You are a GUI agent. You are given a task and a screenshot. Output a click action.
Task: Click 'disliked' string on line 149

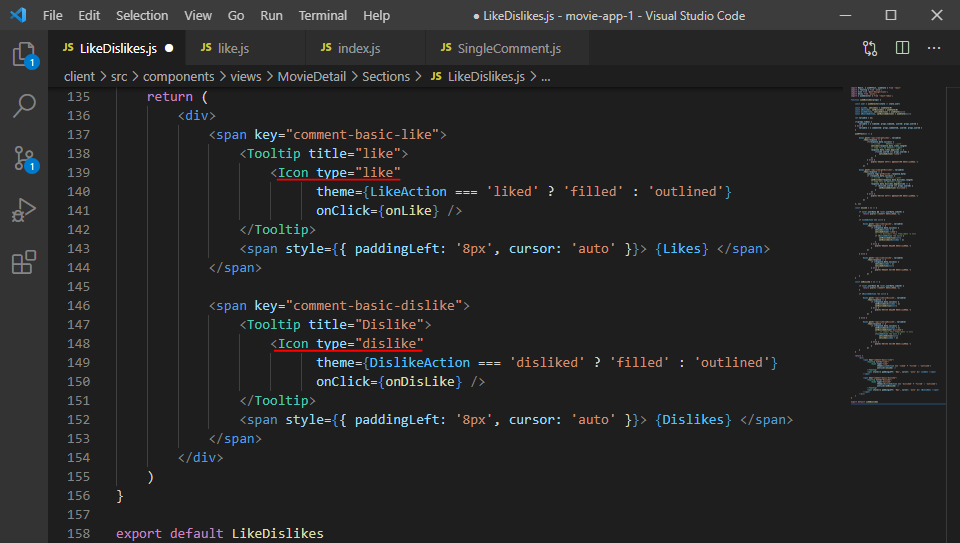click(547, 362)
